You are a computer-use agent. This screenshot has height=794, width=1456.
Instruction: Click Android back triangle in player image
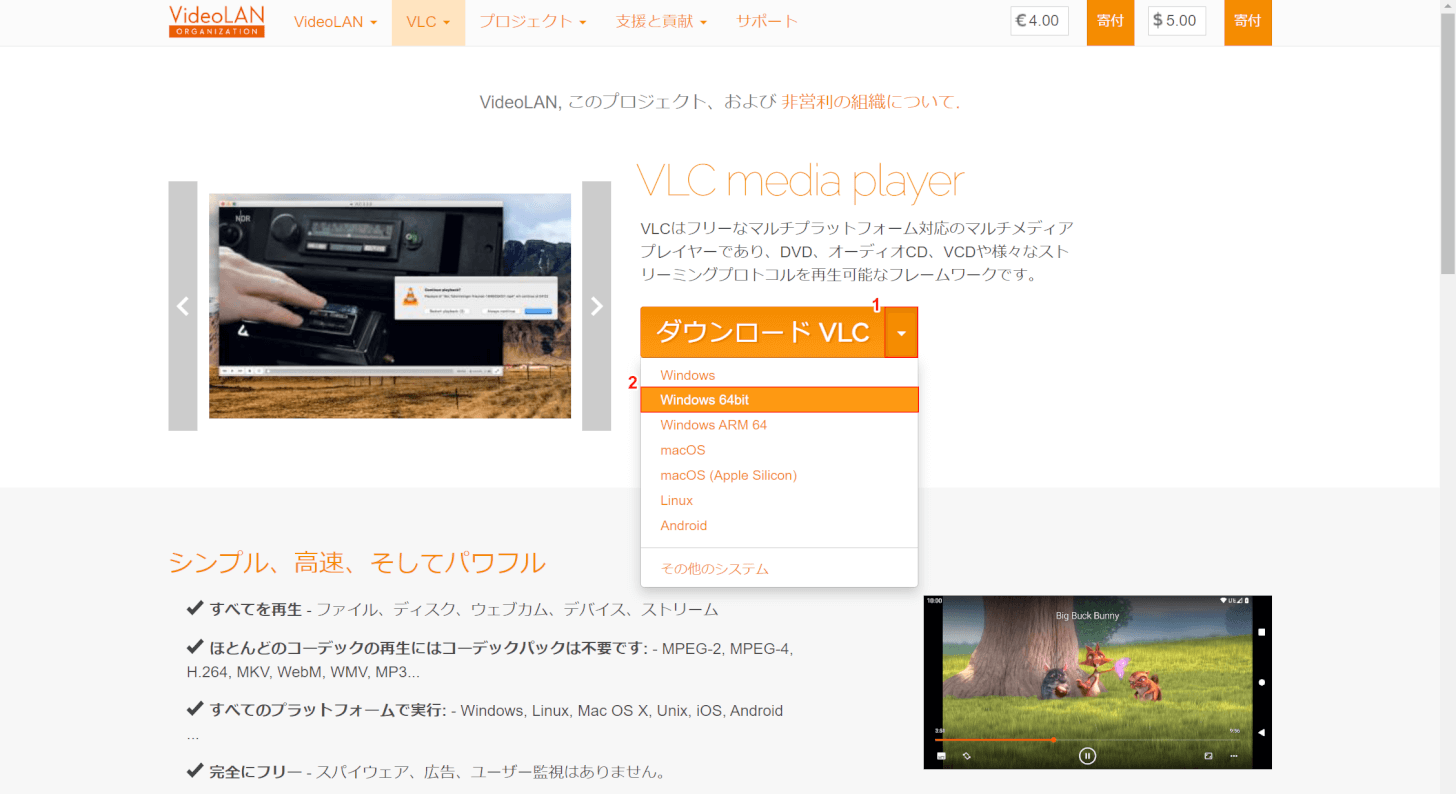[x=1261, y=733]
